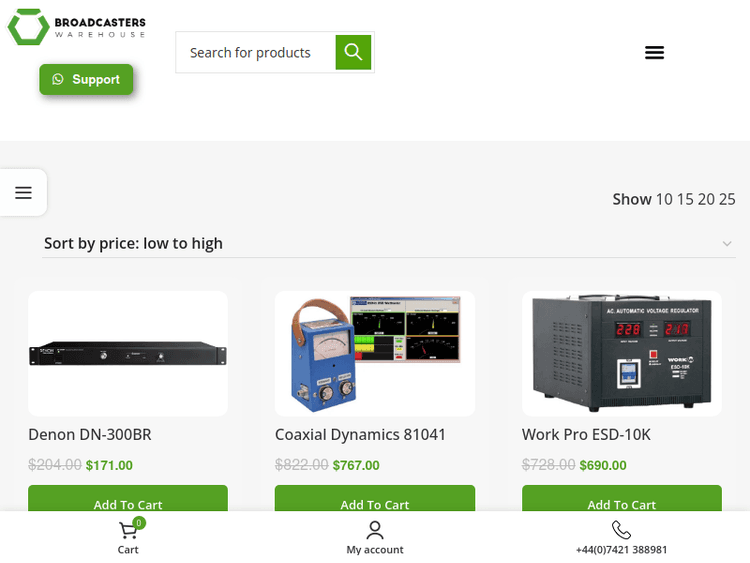Click the Broadcasters Warehouse logo

tap(76, 27)
